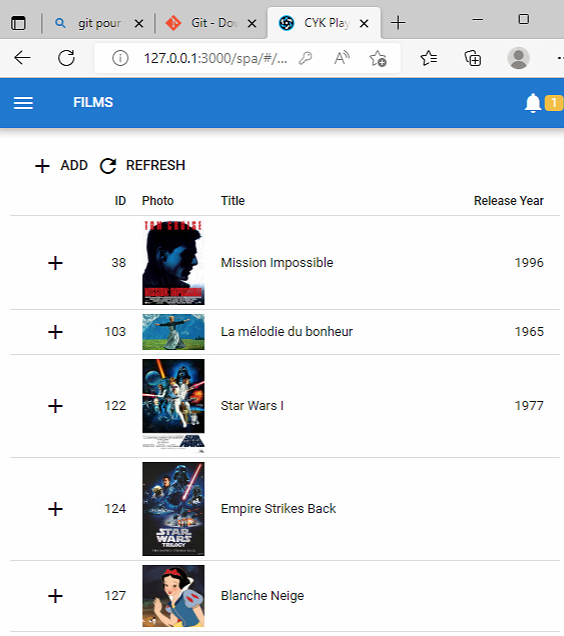Image resolution: width=564 pixels, height=636 pixels.
Task: Reload the page with browser refresh icon
Action: pyautogui.click(x=66, y=58)
